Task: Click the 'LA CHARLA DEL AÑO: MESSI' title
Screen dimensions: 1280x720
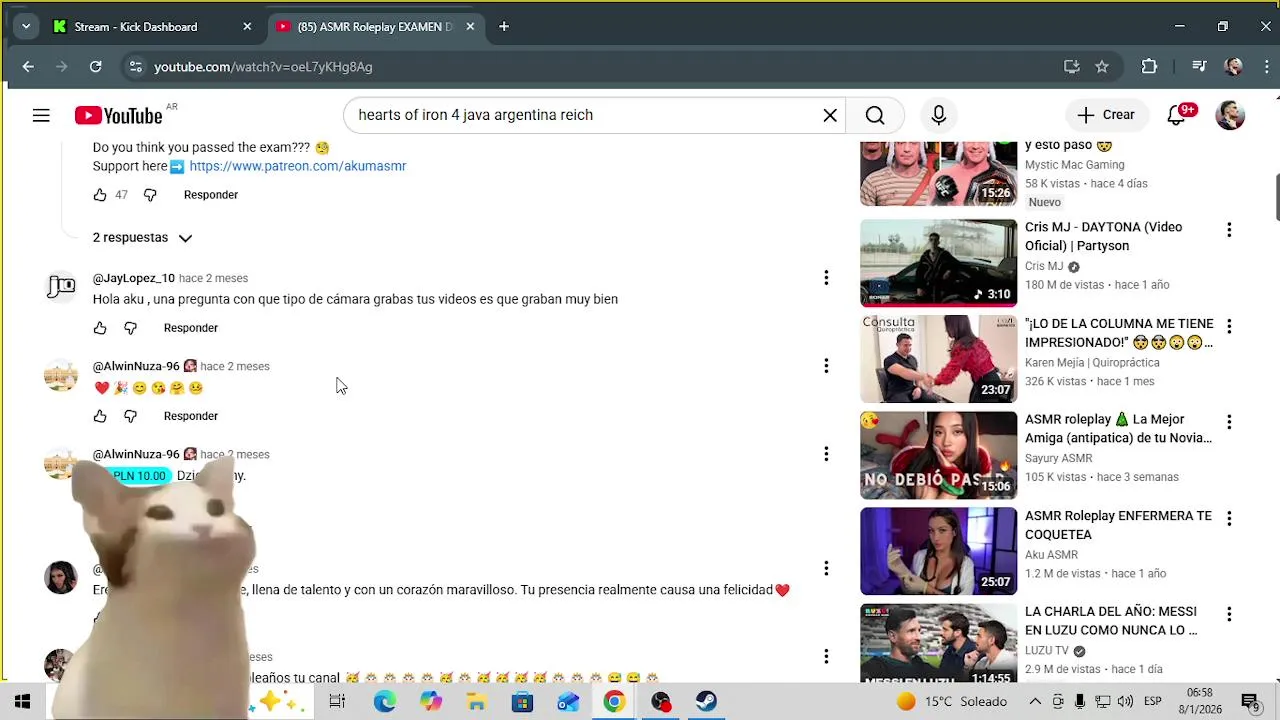Action: (1111, 621)
